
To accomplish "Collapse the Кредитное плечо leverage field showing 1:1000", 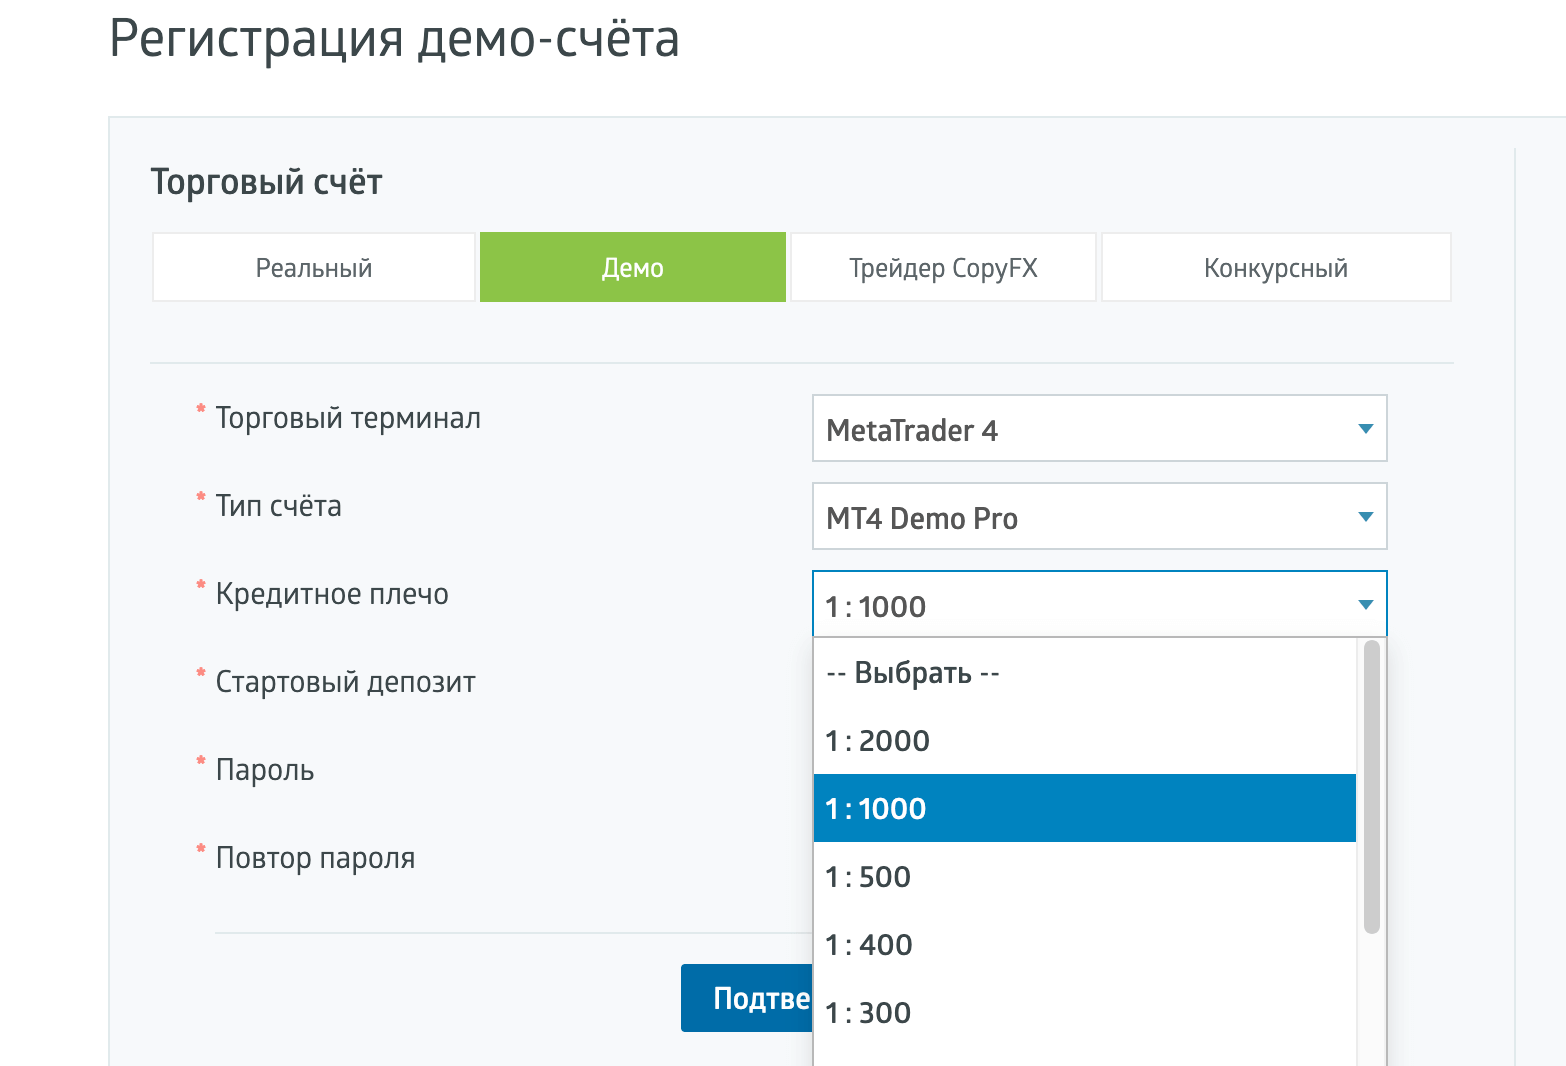I will tap(1085, 605).
